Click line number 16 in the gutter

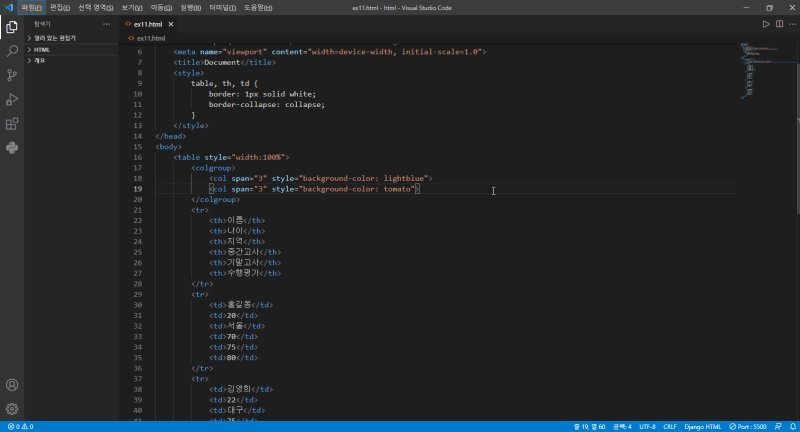point(137,157)
